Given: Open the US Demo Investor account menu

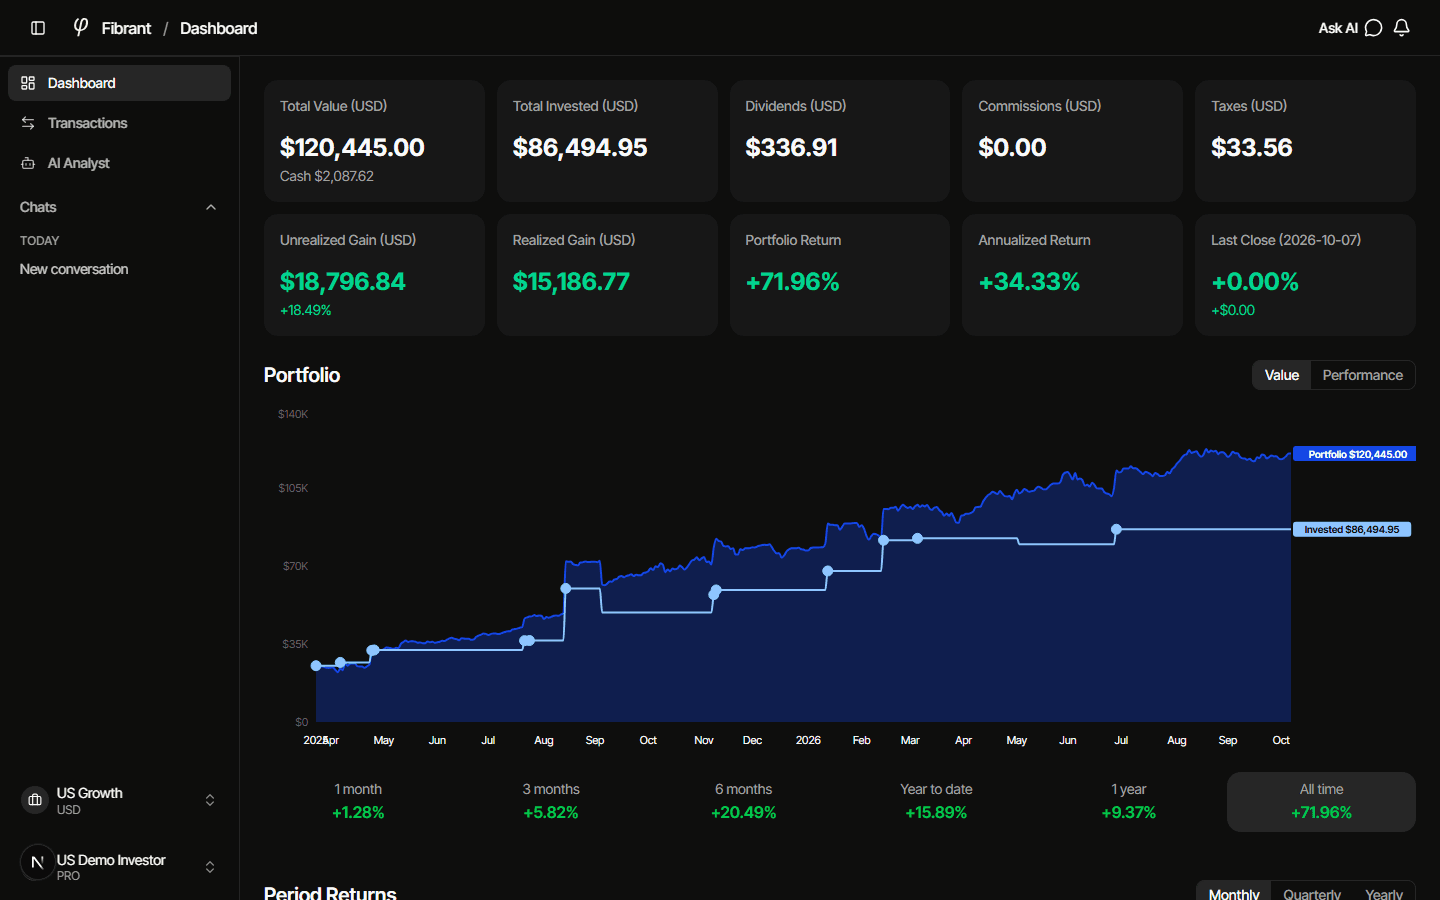Looking at the screenshot, I should 119,866.
